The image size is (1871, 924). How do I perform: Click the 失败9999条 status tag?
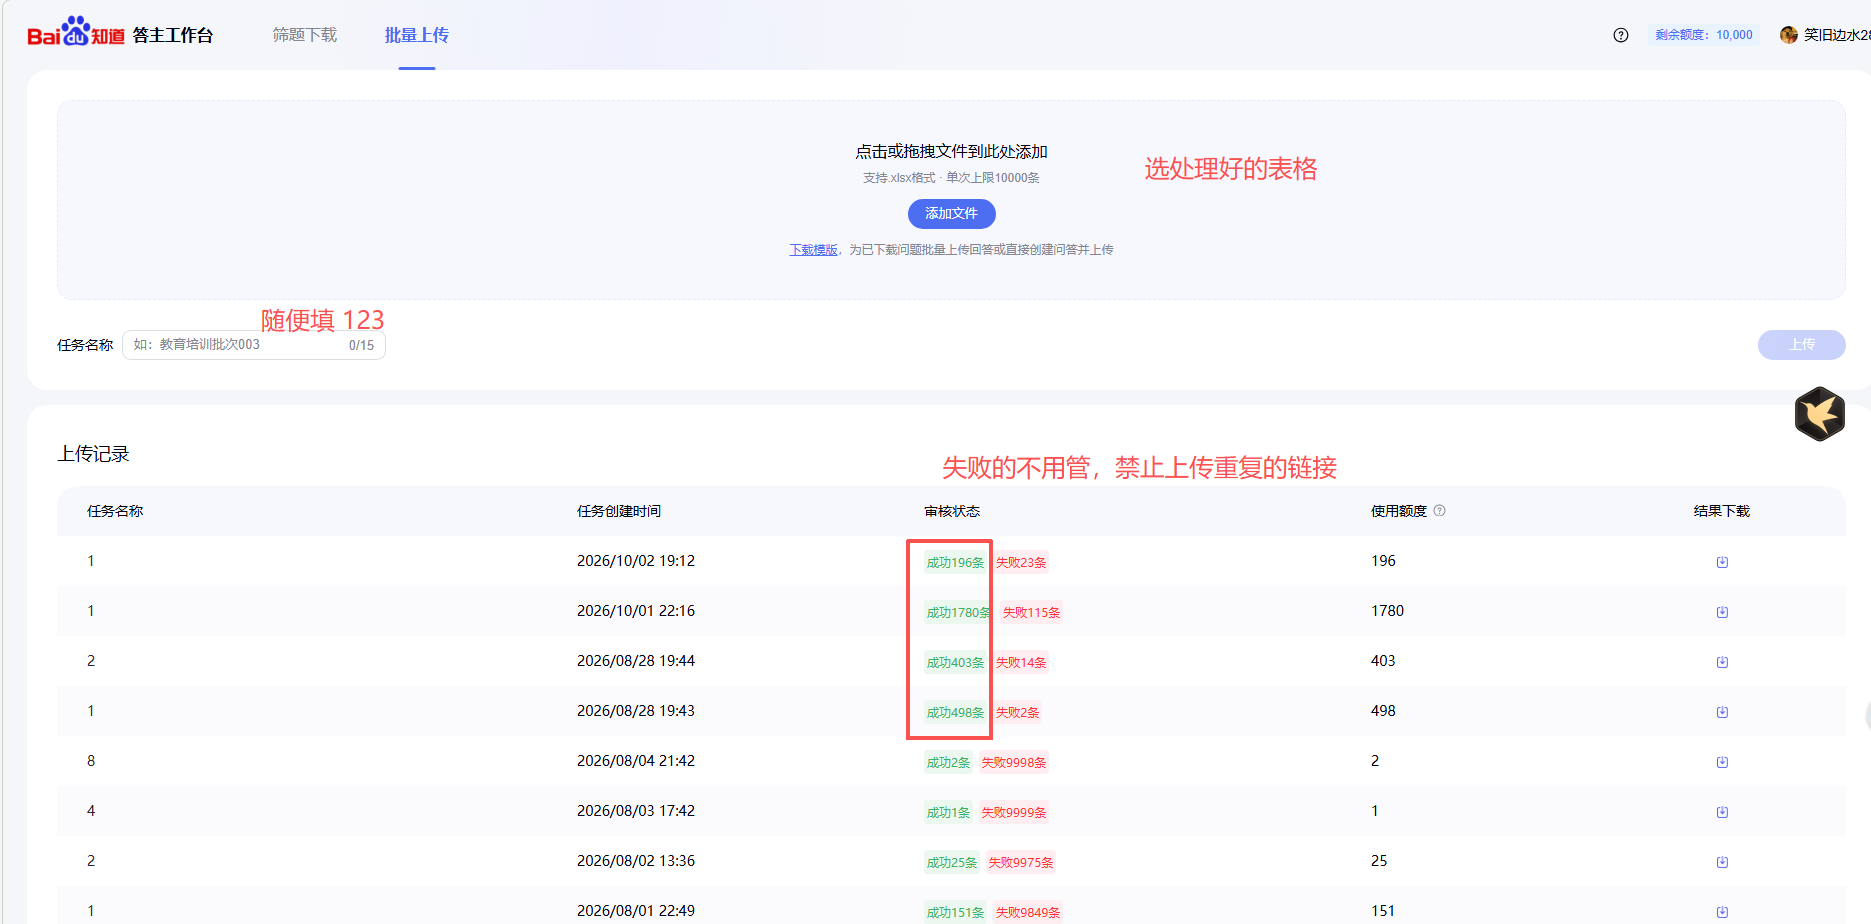point(1014,813)
